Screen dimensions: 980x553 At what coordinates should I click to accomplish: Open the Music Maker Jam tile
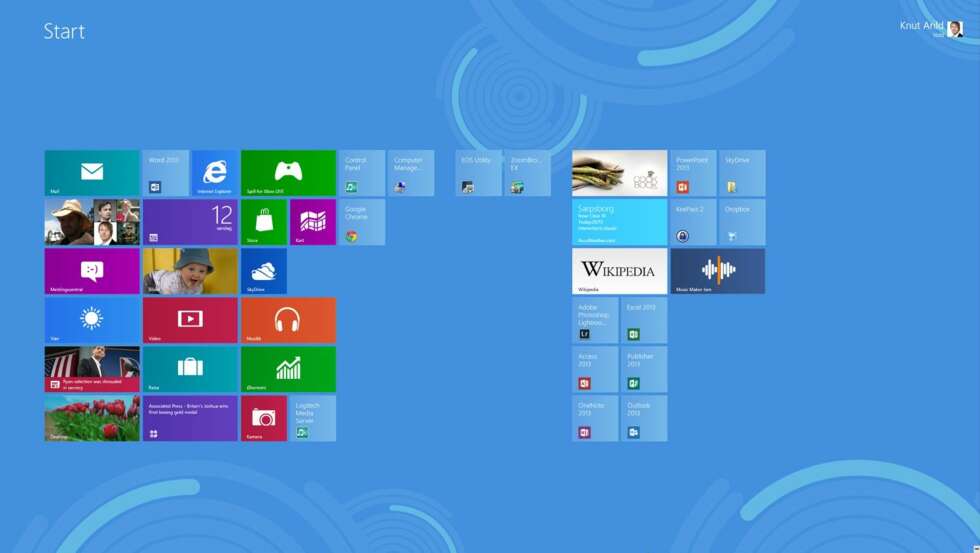pos(718,271)
